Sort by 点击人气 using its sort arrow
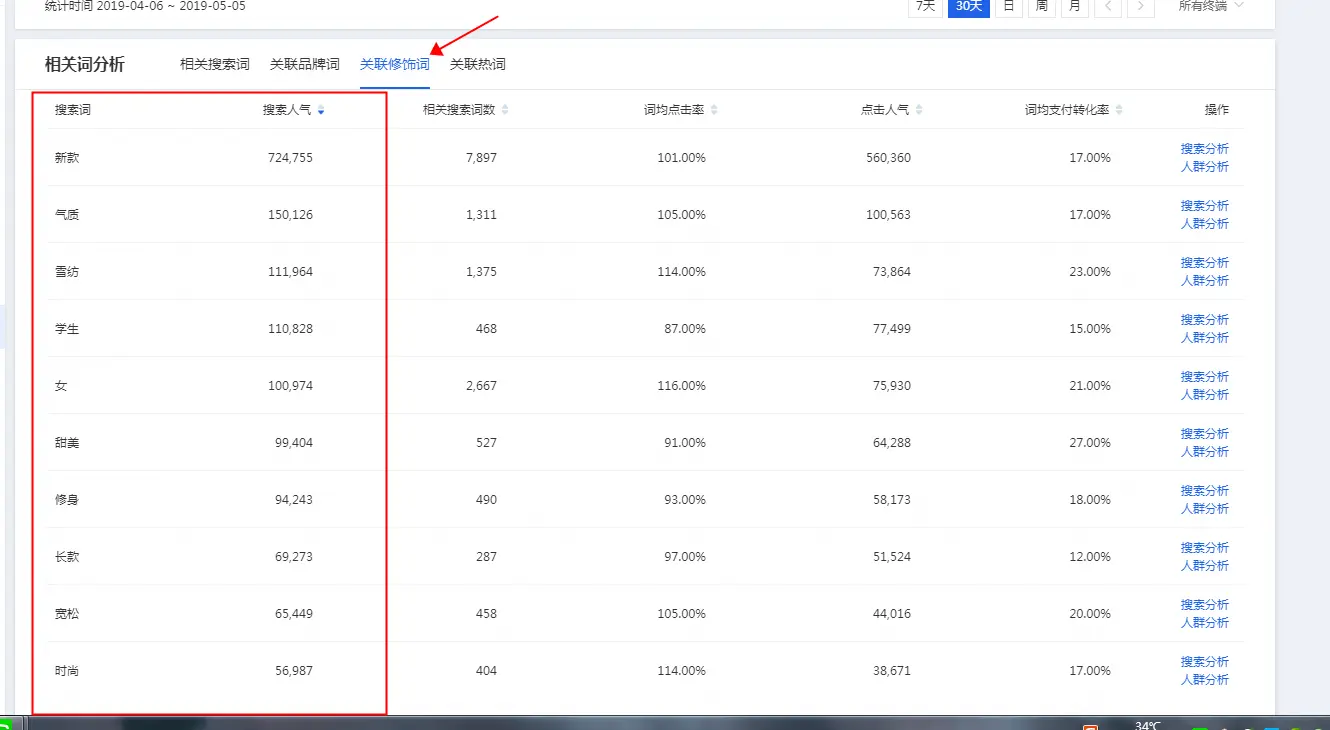The image size is (1330, 730). tap(919, 110)
